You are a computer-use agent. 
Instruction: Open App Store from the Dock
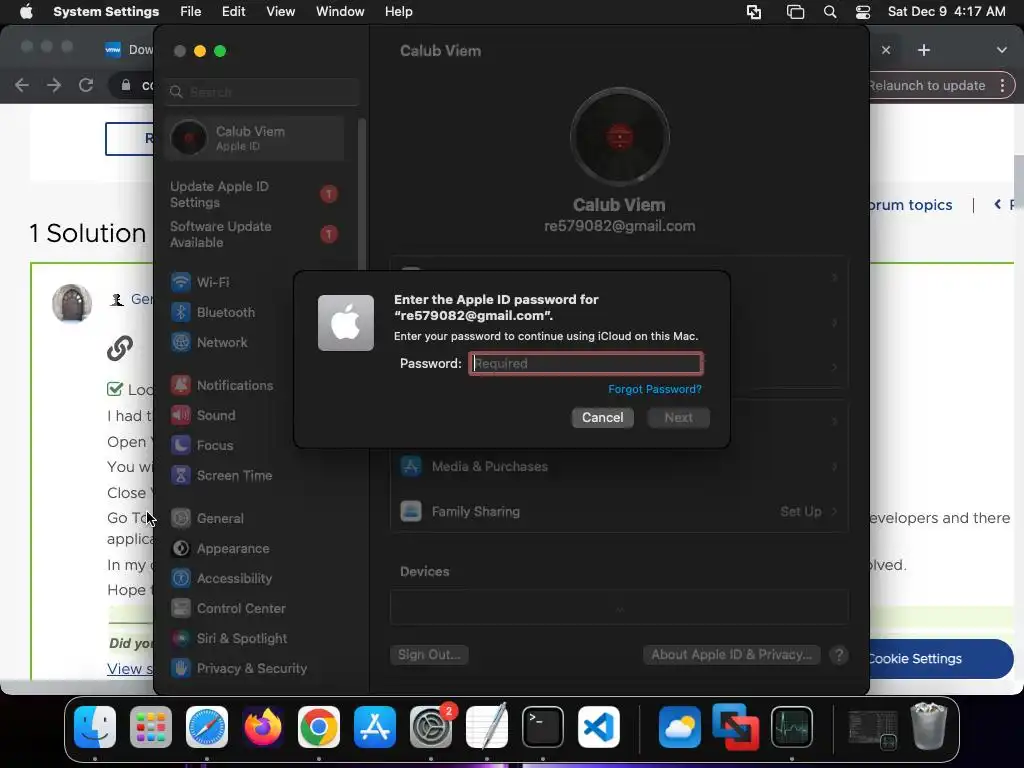coord(375,727)
